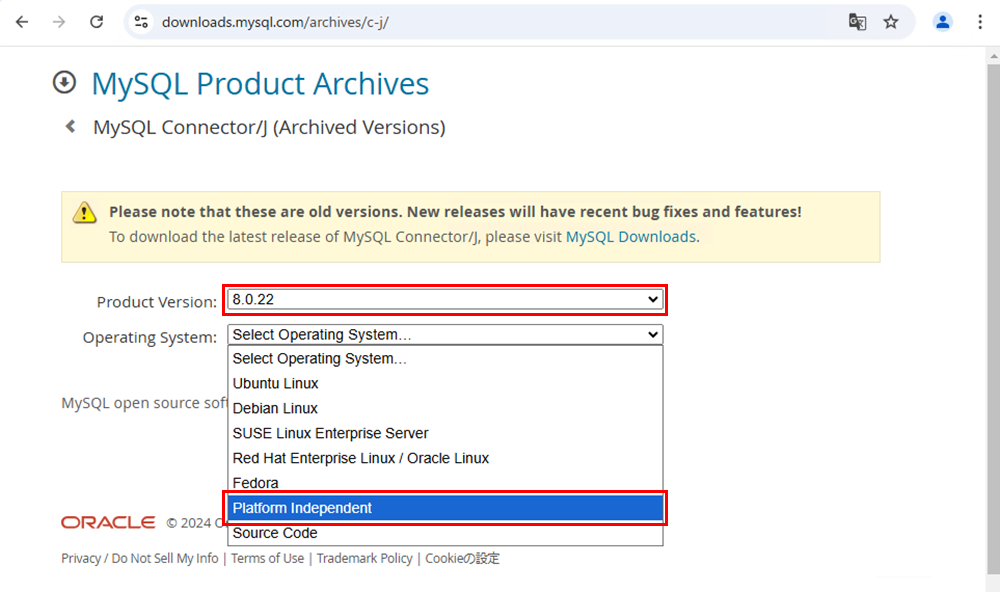Select Platform Independent option

tap(445, 508)
